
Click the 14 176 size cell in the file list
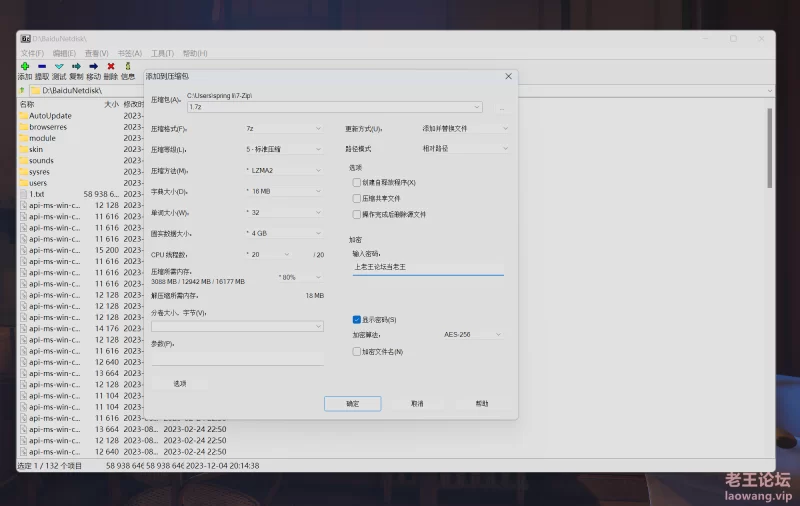click(x=107, y=328)
